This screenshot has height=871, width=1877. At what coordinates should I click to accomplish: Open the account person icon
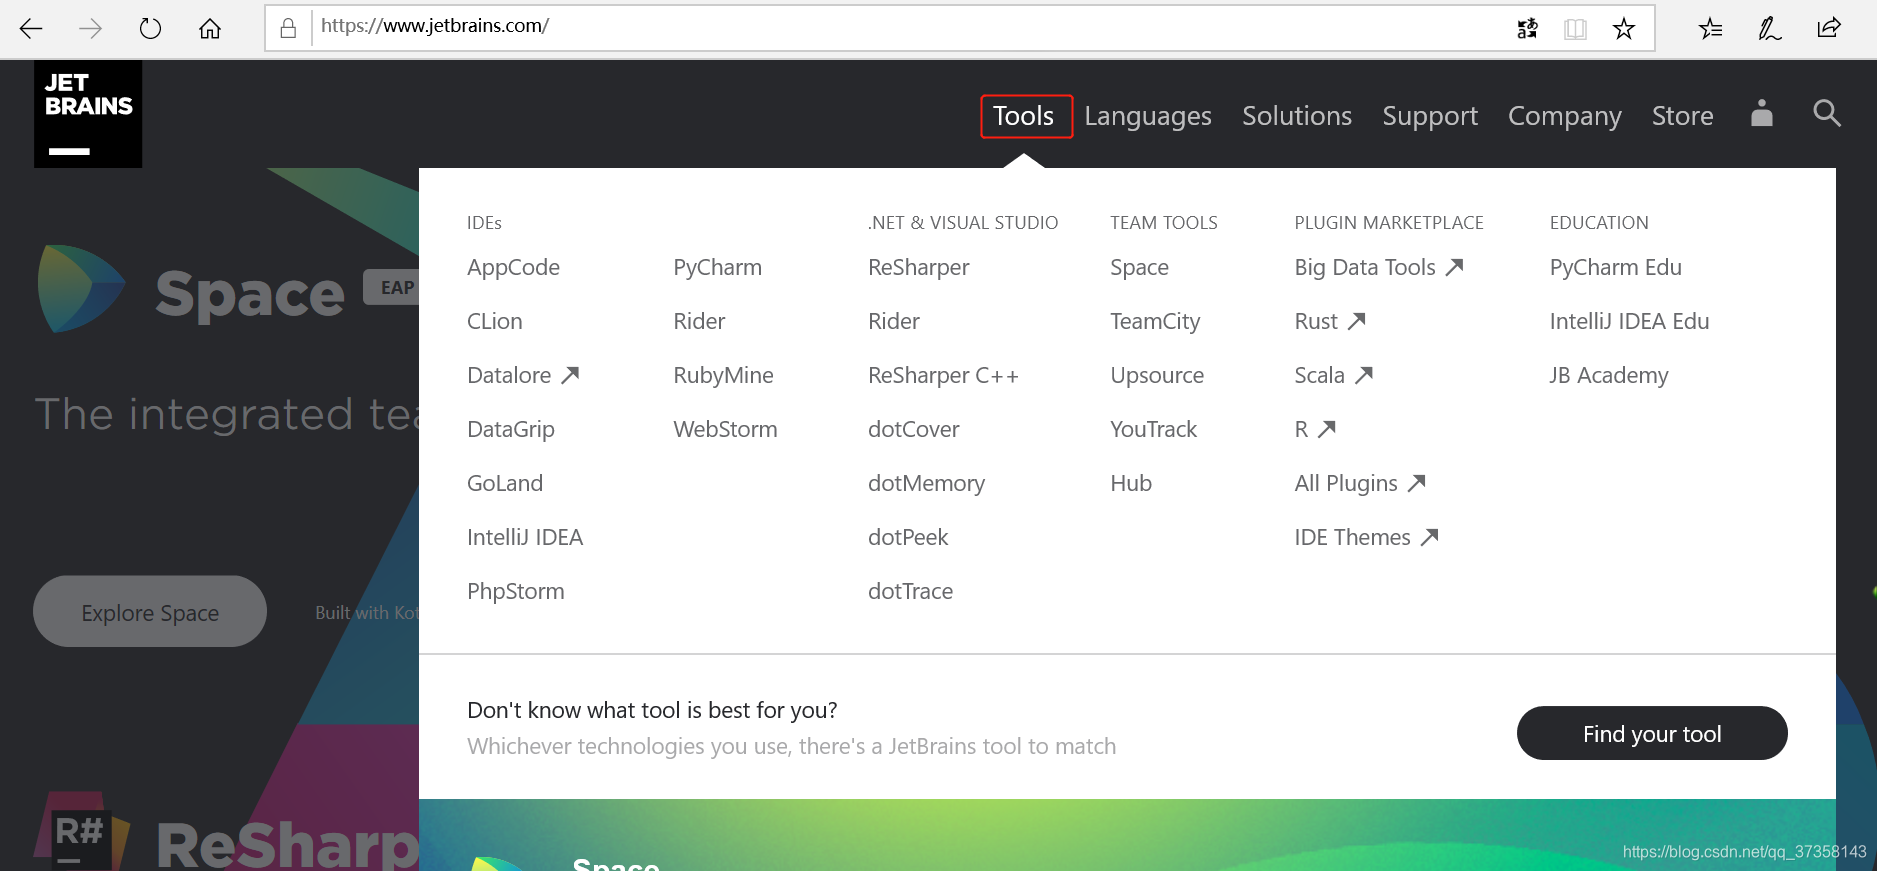[x=1762, y=113]
